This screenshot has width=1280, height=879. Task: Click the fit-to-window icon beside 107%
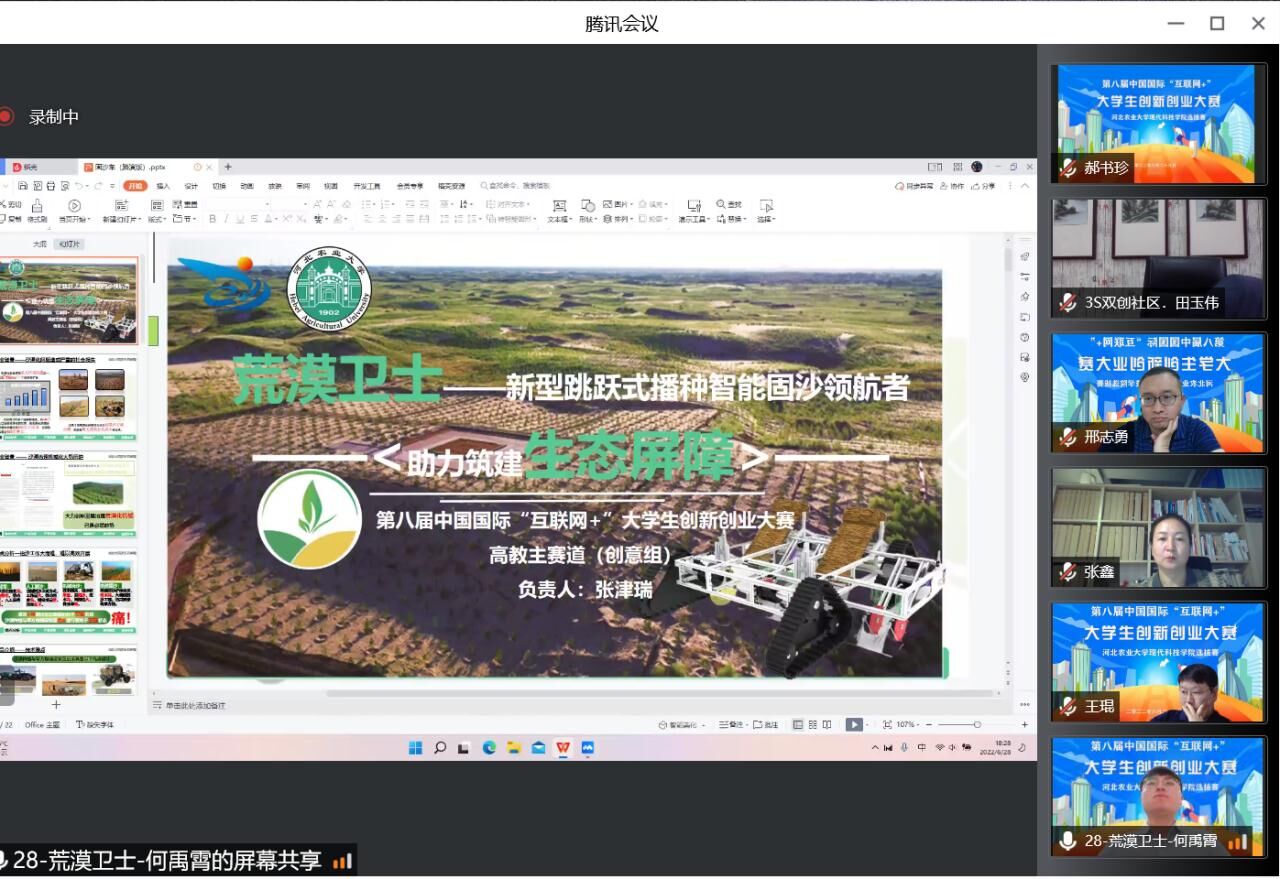pyautogui.click(x=887, y=725)
